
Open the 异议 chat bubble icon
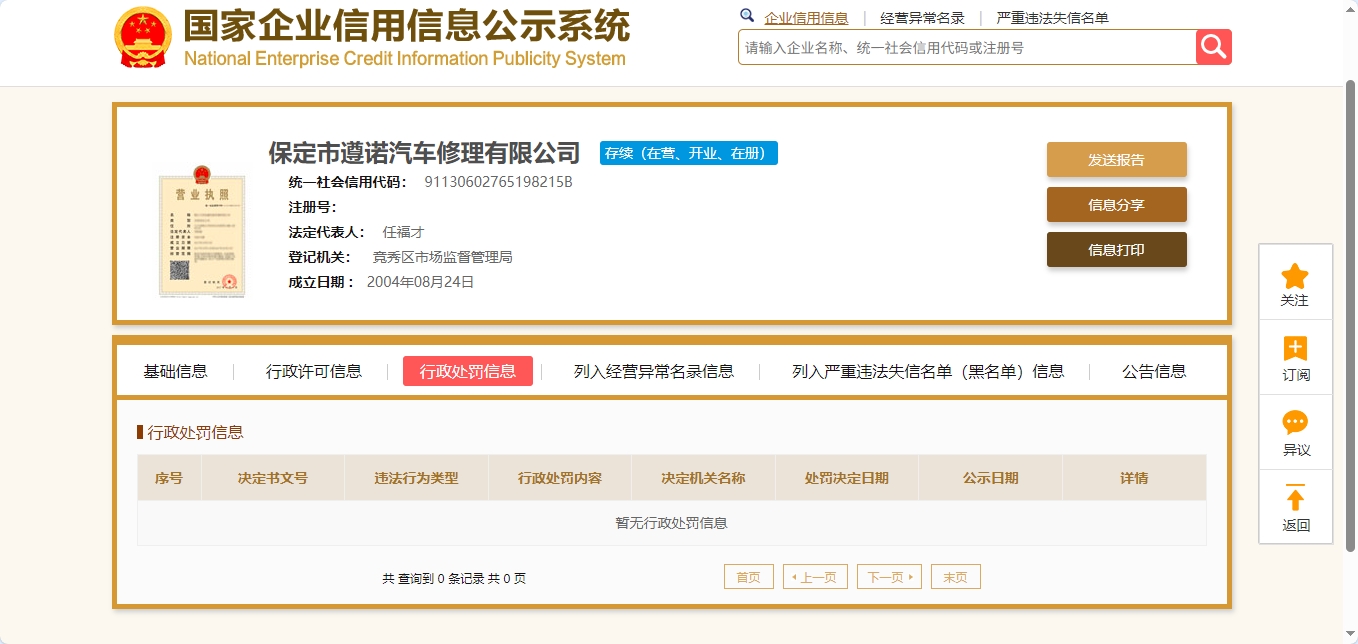pyautogui.click(x=1295, y=423)
